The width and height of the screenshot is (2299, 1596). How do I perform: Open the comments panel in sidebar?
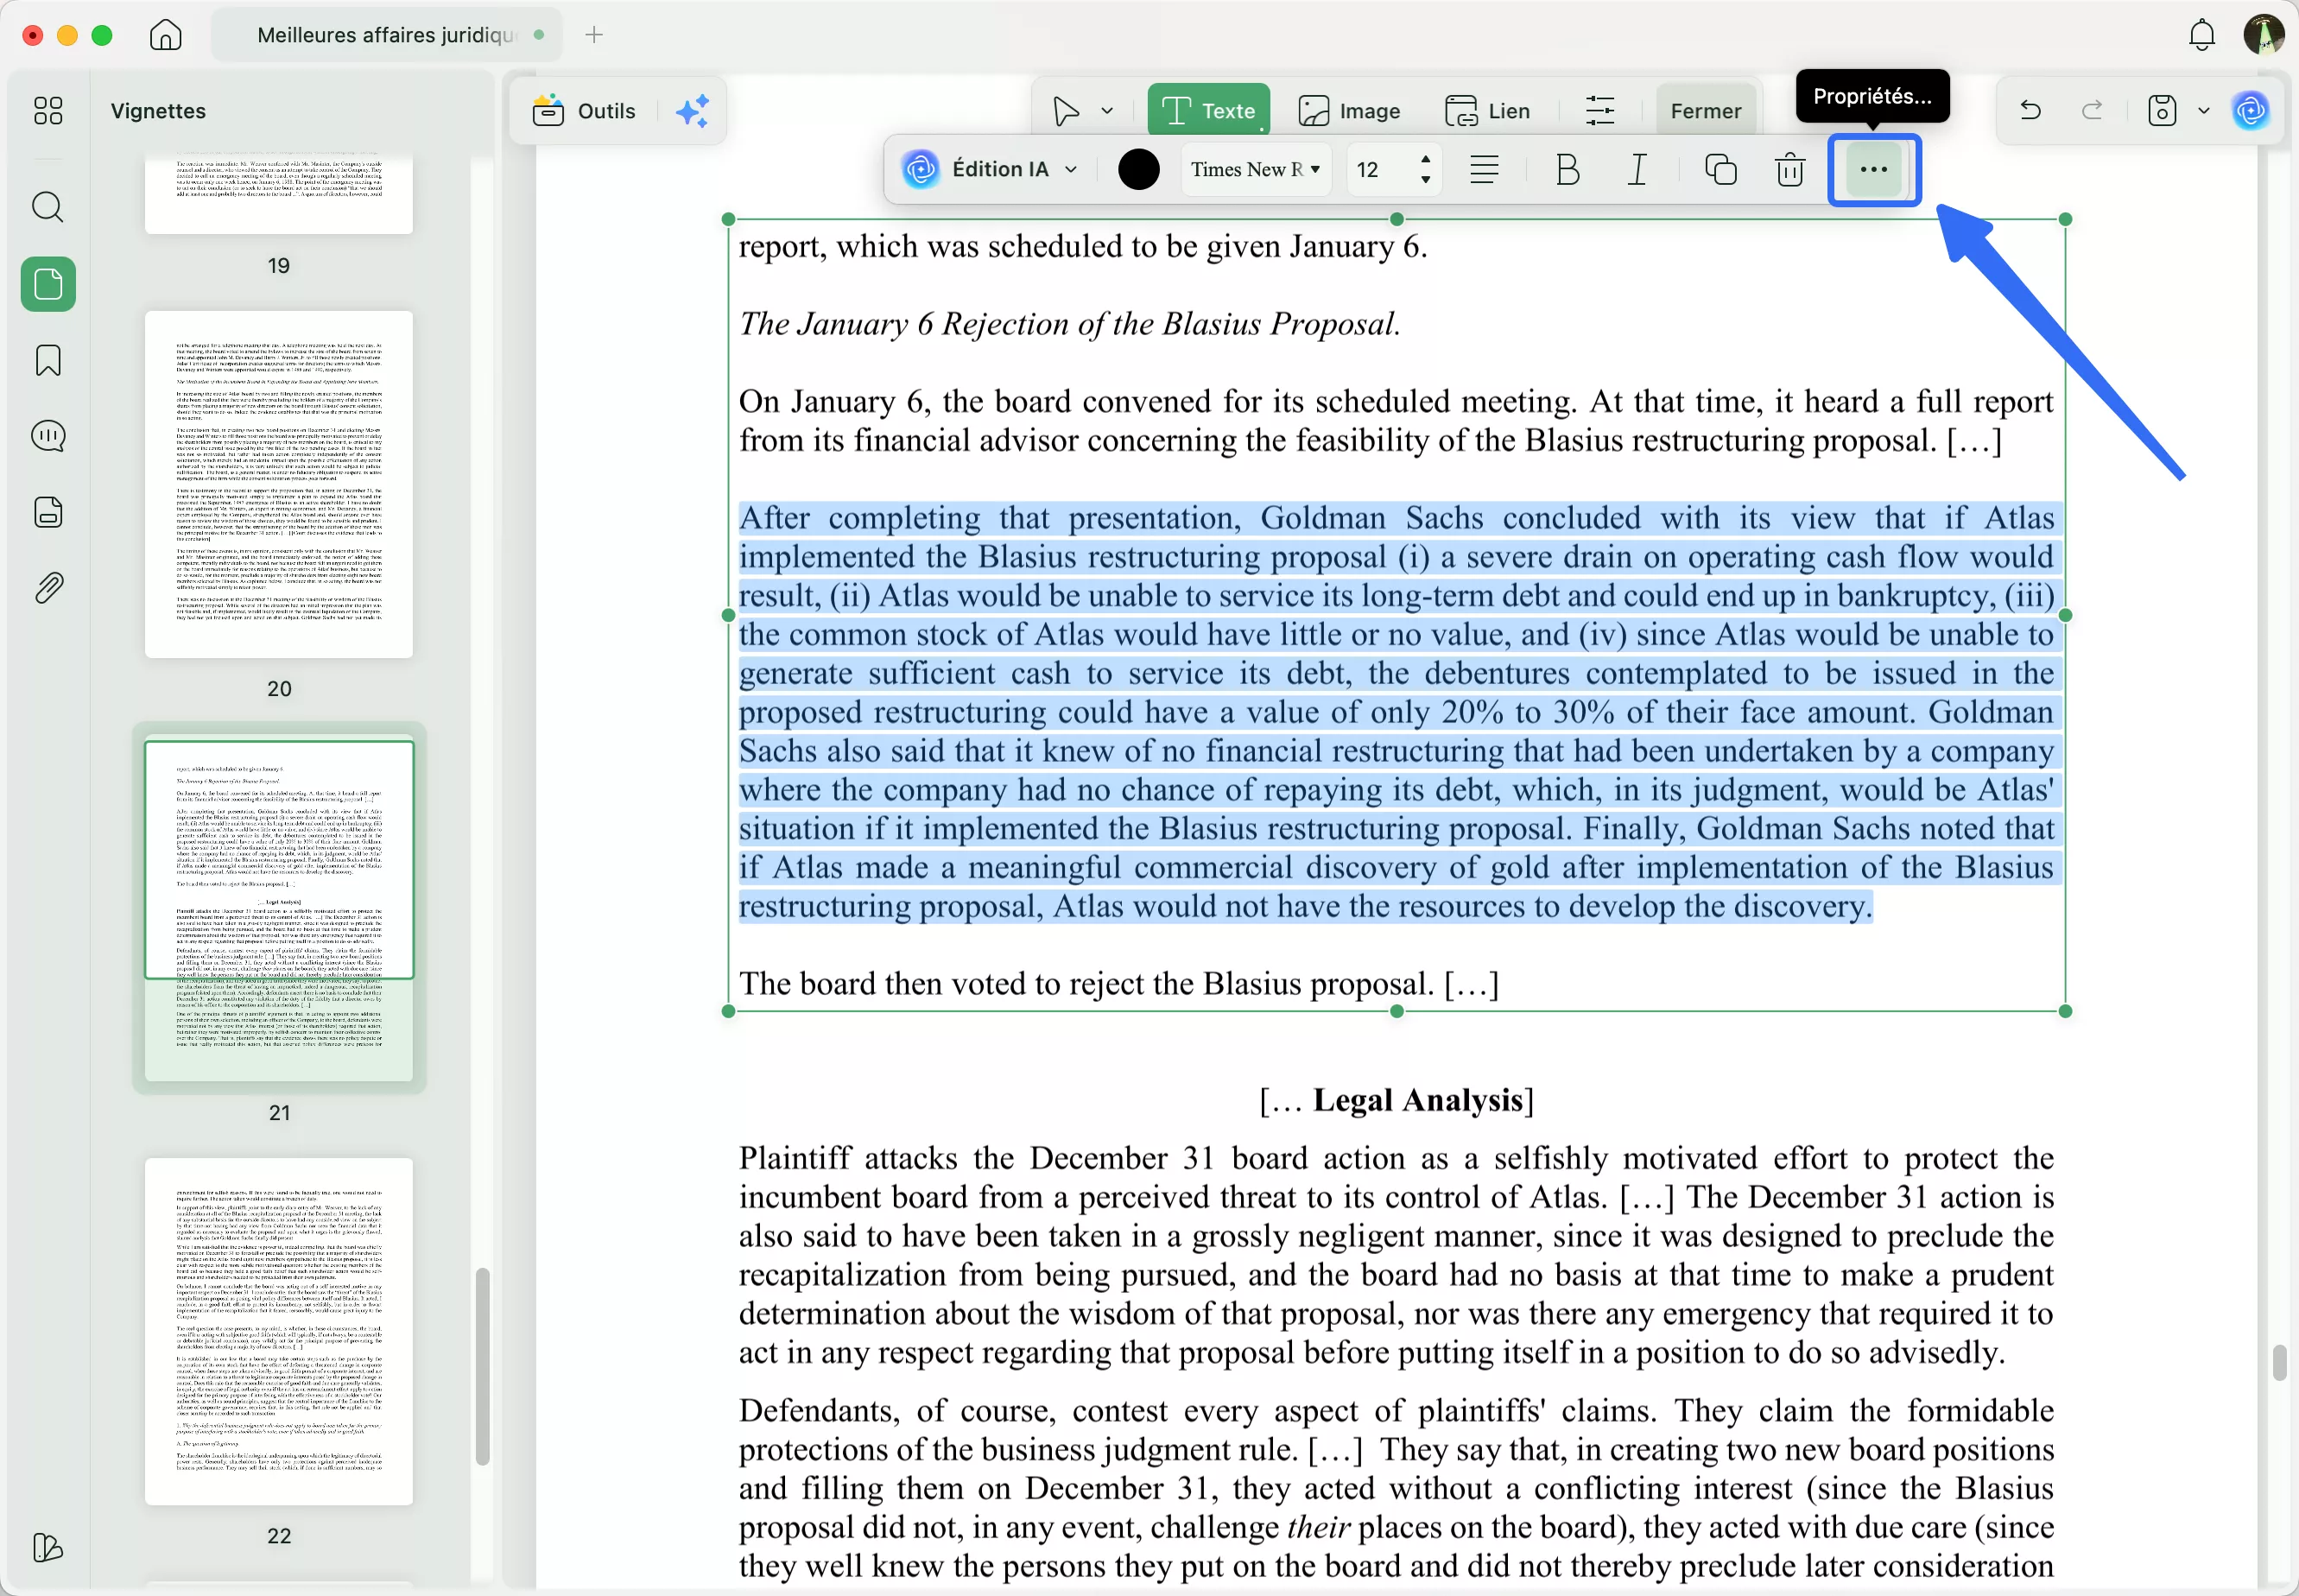(47, 436)
